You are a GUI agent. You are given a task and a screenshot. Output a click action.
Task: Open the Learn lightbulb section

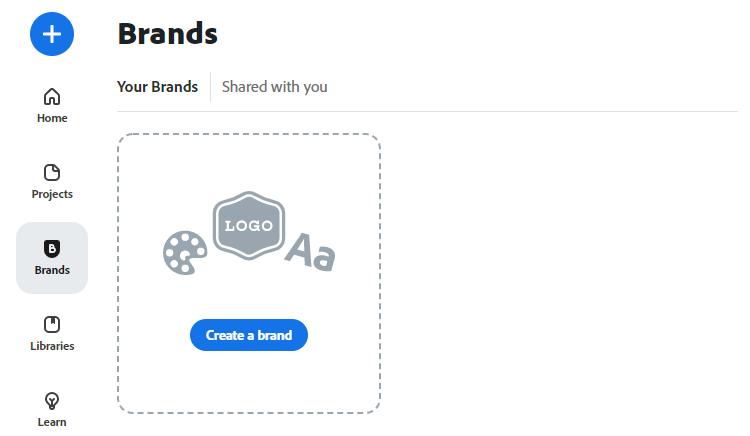pyautogui.click(x=52, y=401)
